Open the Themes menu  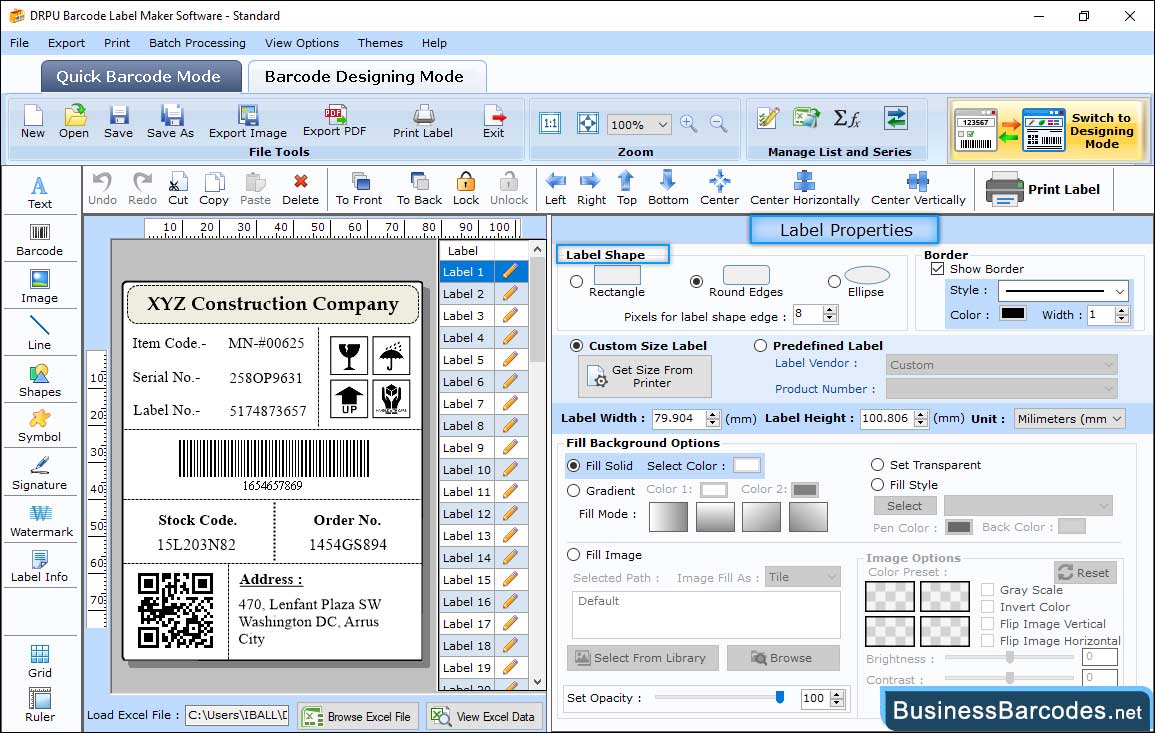point(380,43)
